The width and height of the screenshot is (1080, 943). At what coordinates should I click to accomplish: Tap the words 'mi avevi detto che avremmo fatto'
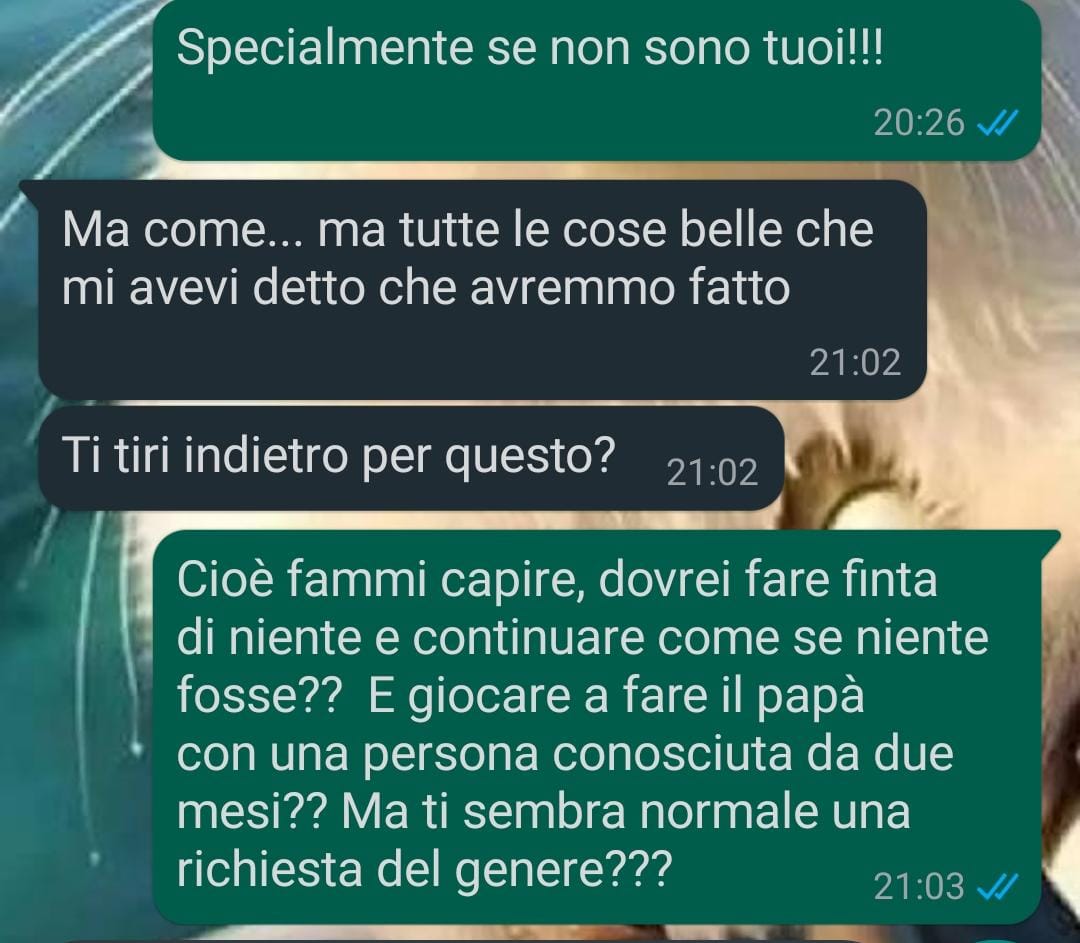click(x=426, y=287)
